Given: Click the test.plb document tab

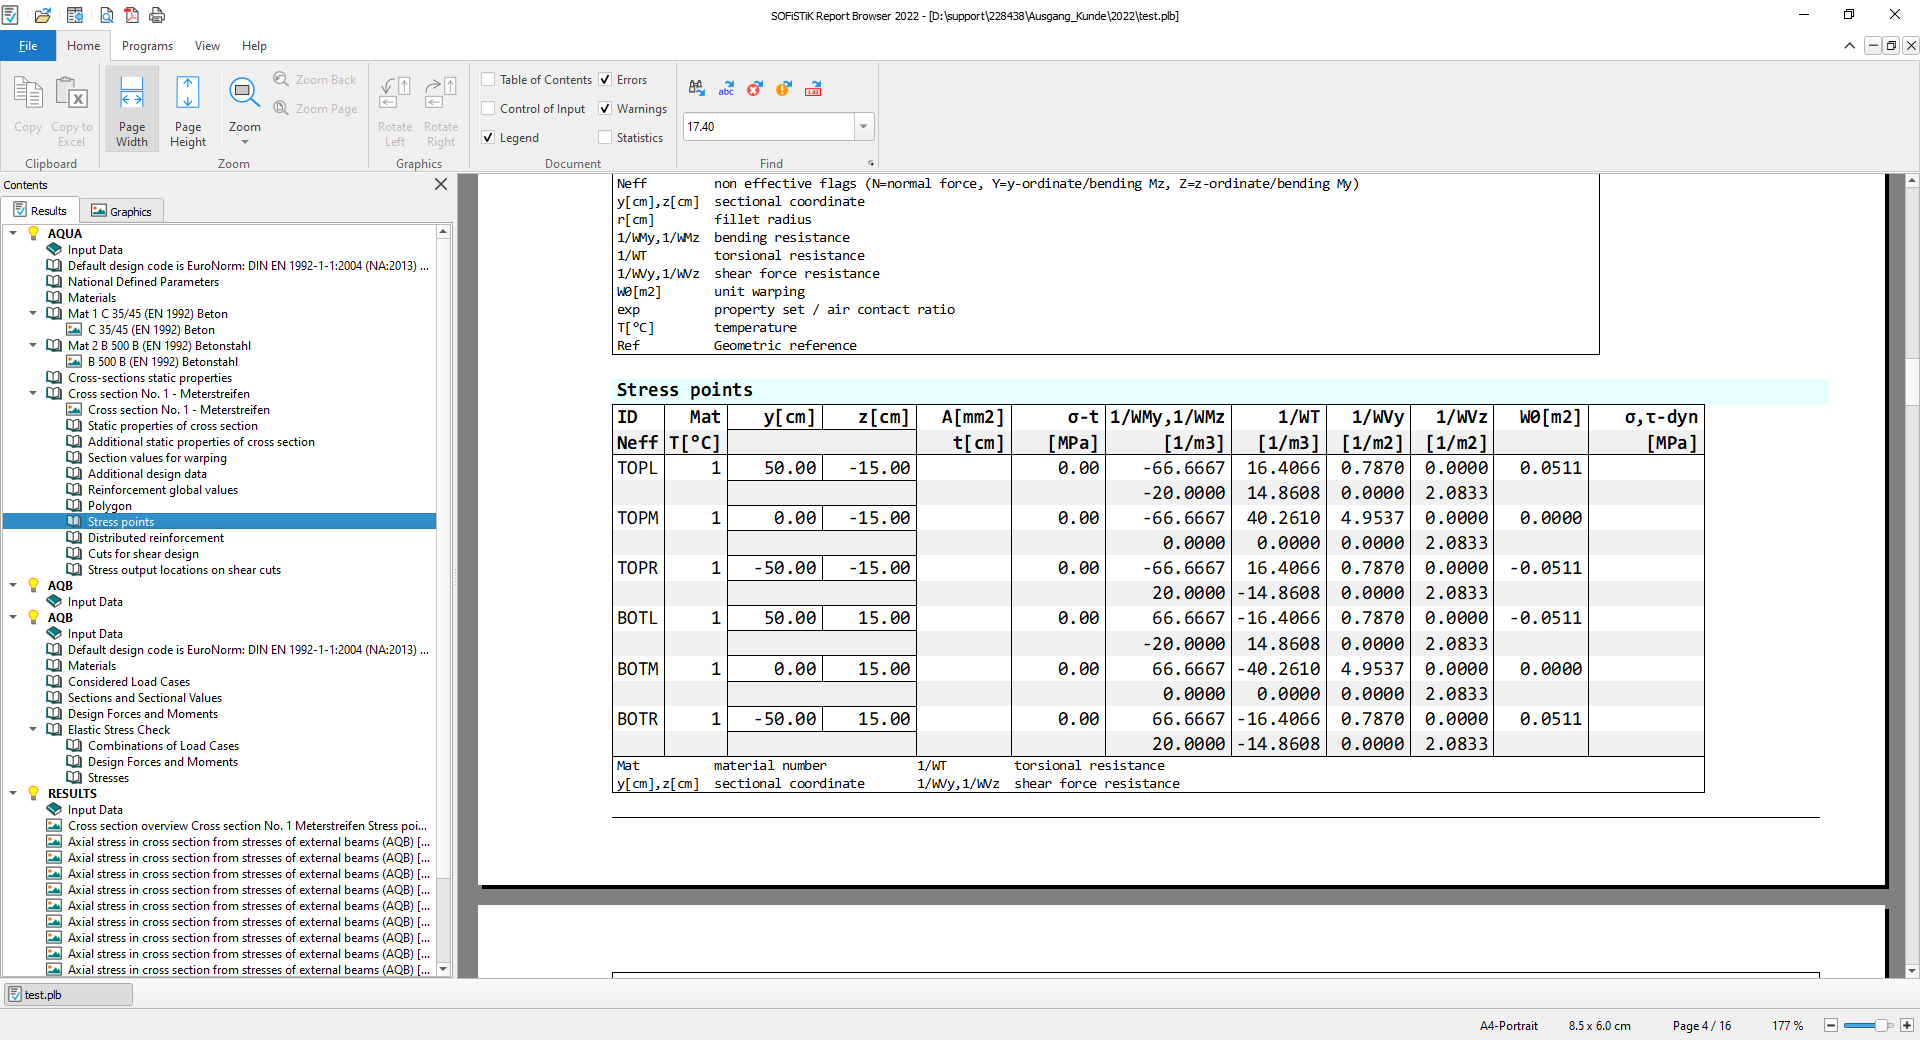Looking at the screenshot, I should point(68,995).
